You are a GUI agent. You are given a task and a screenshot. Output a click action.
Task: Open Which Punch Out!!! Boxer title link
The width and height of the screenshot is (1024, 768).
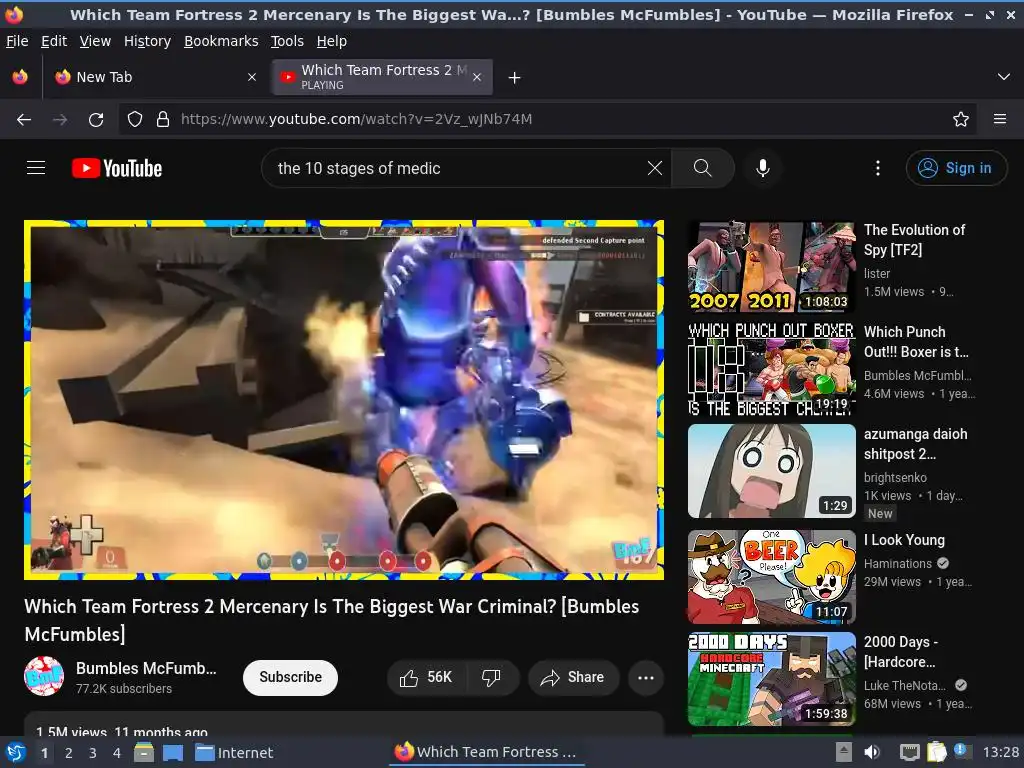[916, 342]
